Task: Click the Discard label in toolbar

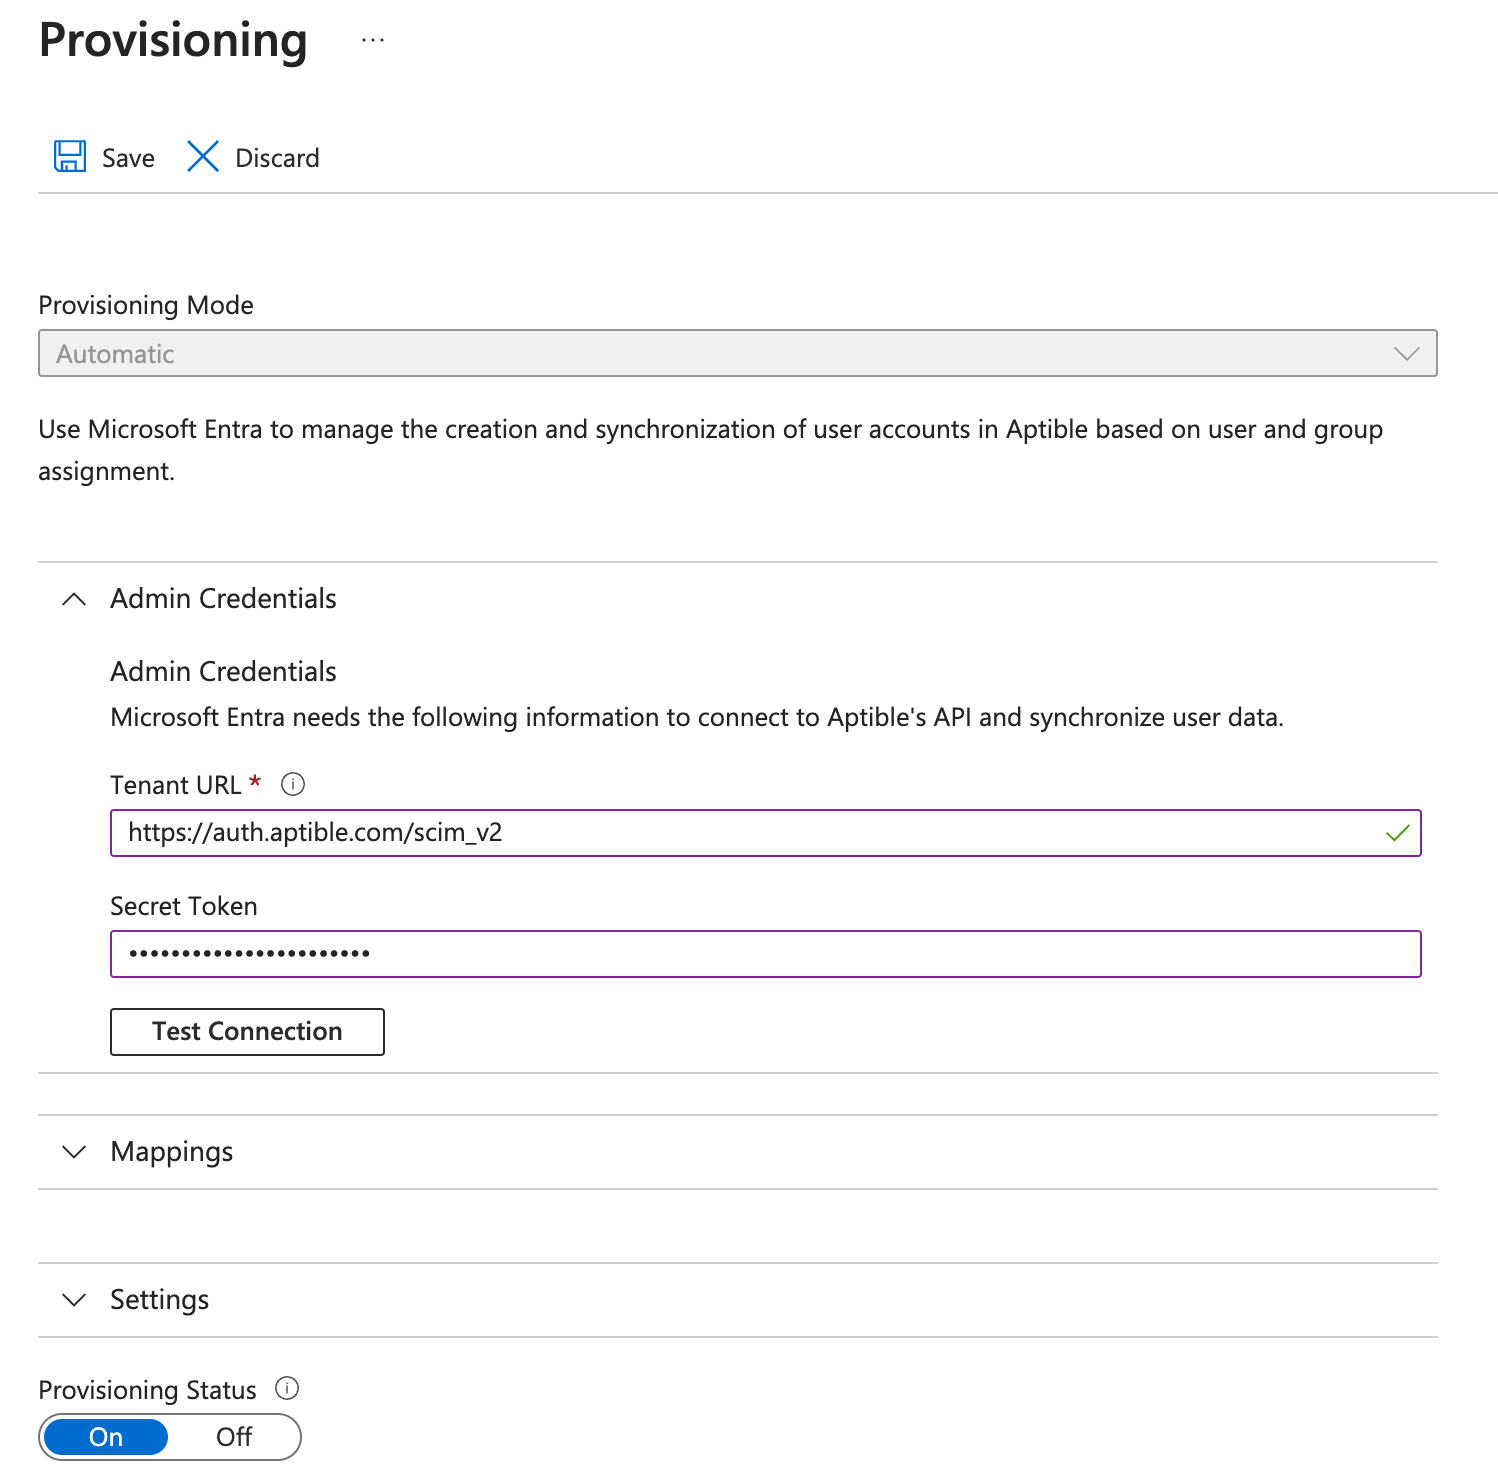Action: (277, 158)
